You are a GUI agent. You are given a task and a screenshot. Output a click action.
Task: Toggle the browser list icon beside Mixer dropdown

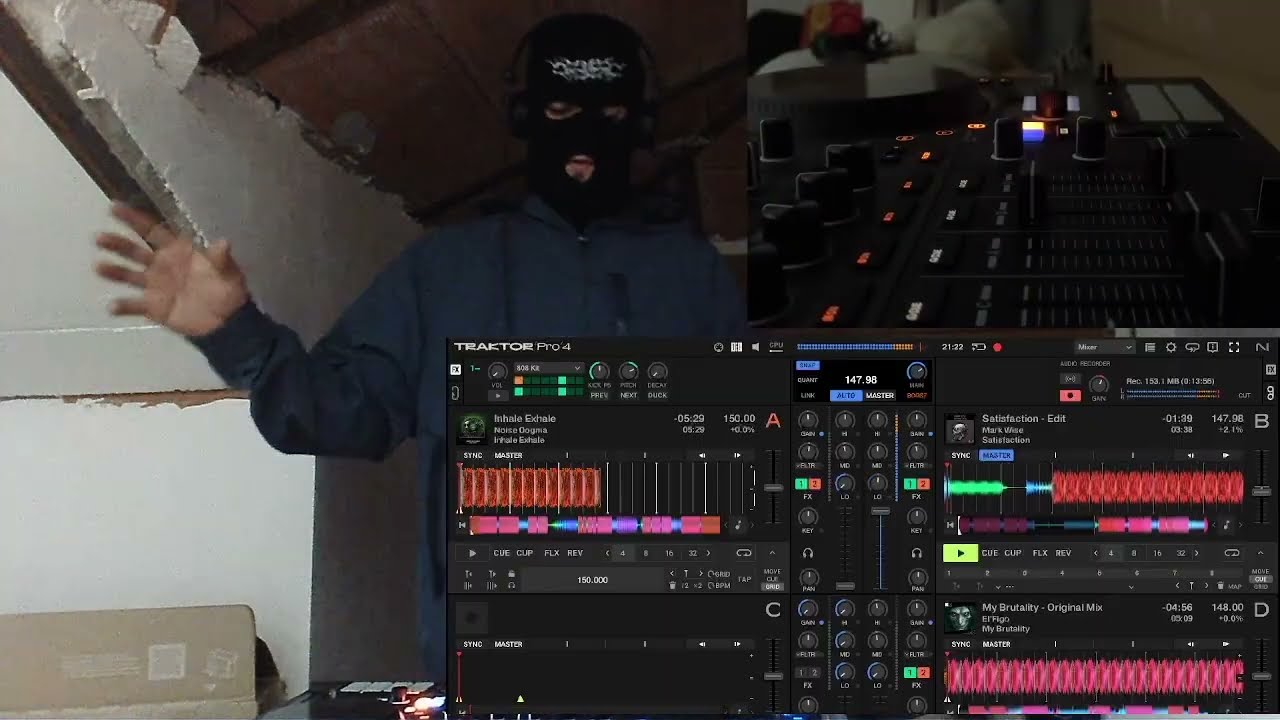coord(1150,347)
